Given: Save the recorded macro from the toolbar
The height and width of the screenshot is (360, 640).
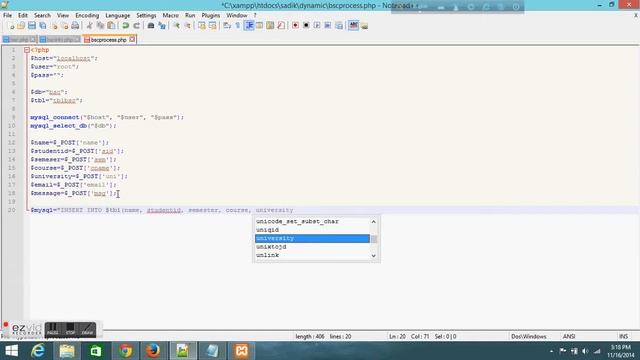Looking at the screenshot, I should click(339, 26).
